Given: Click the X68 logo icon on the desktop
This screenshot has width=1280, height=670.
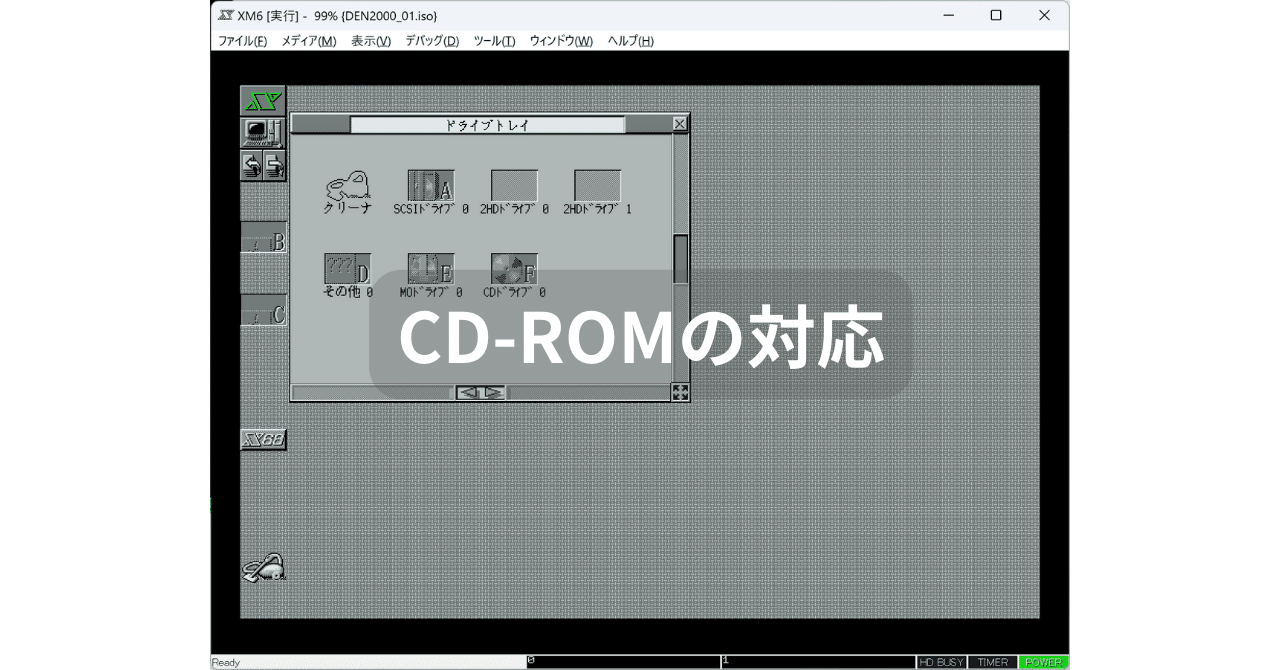Looking at the screenshot, I should [x=263, y=440].
